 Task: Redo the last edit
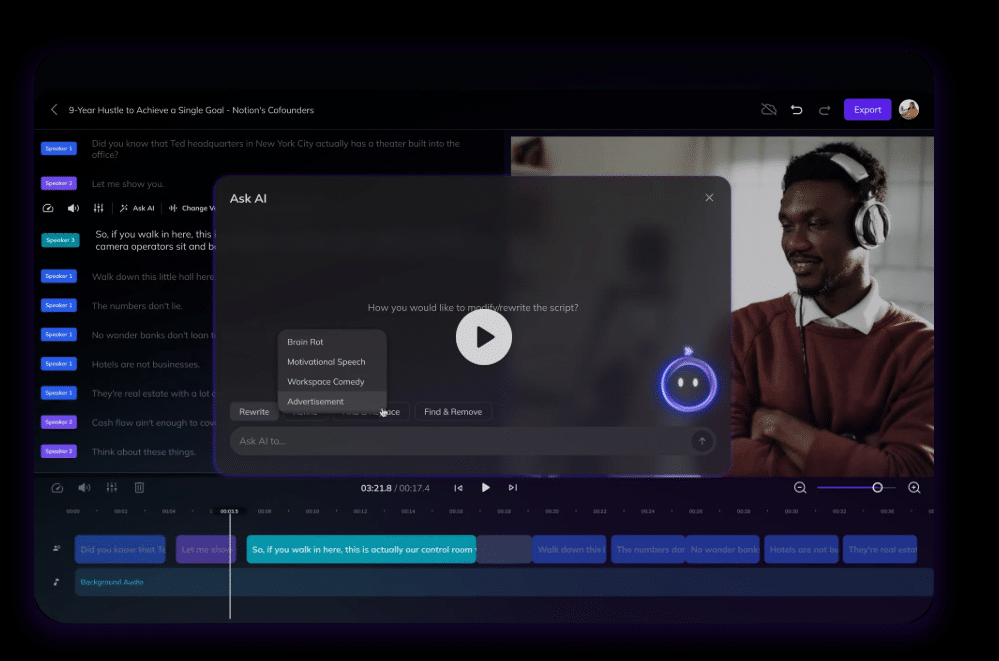[824, 110]
